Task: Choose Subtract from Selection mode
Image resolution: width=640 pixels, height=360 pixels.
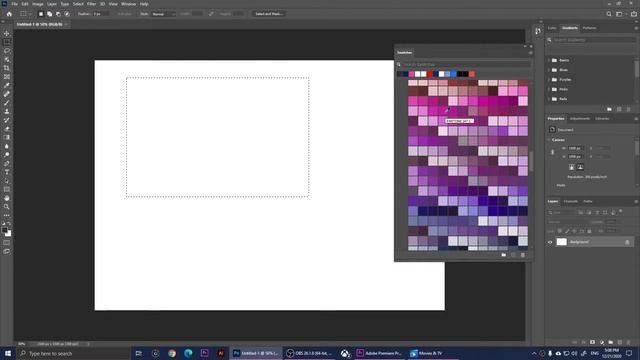Action: (58, 14)
